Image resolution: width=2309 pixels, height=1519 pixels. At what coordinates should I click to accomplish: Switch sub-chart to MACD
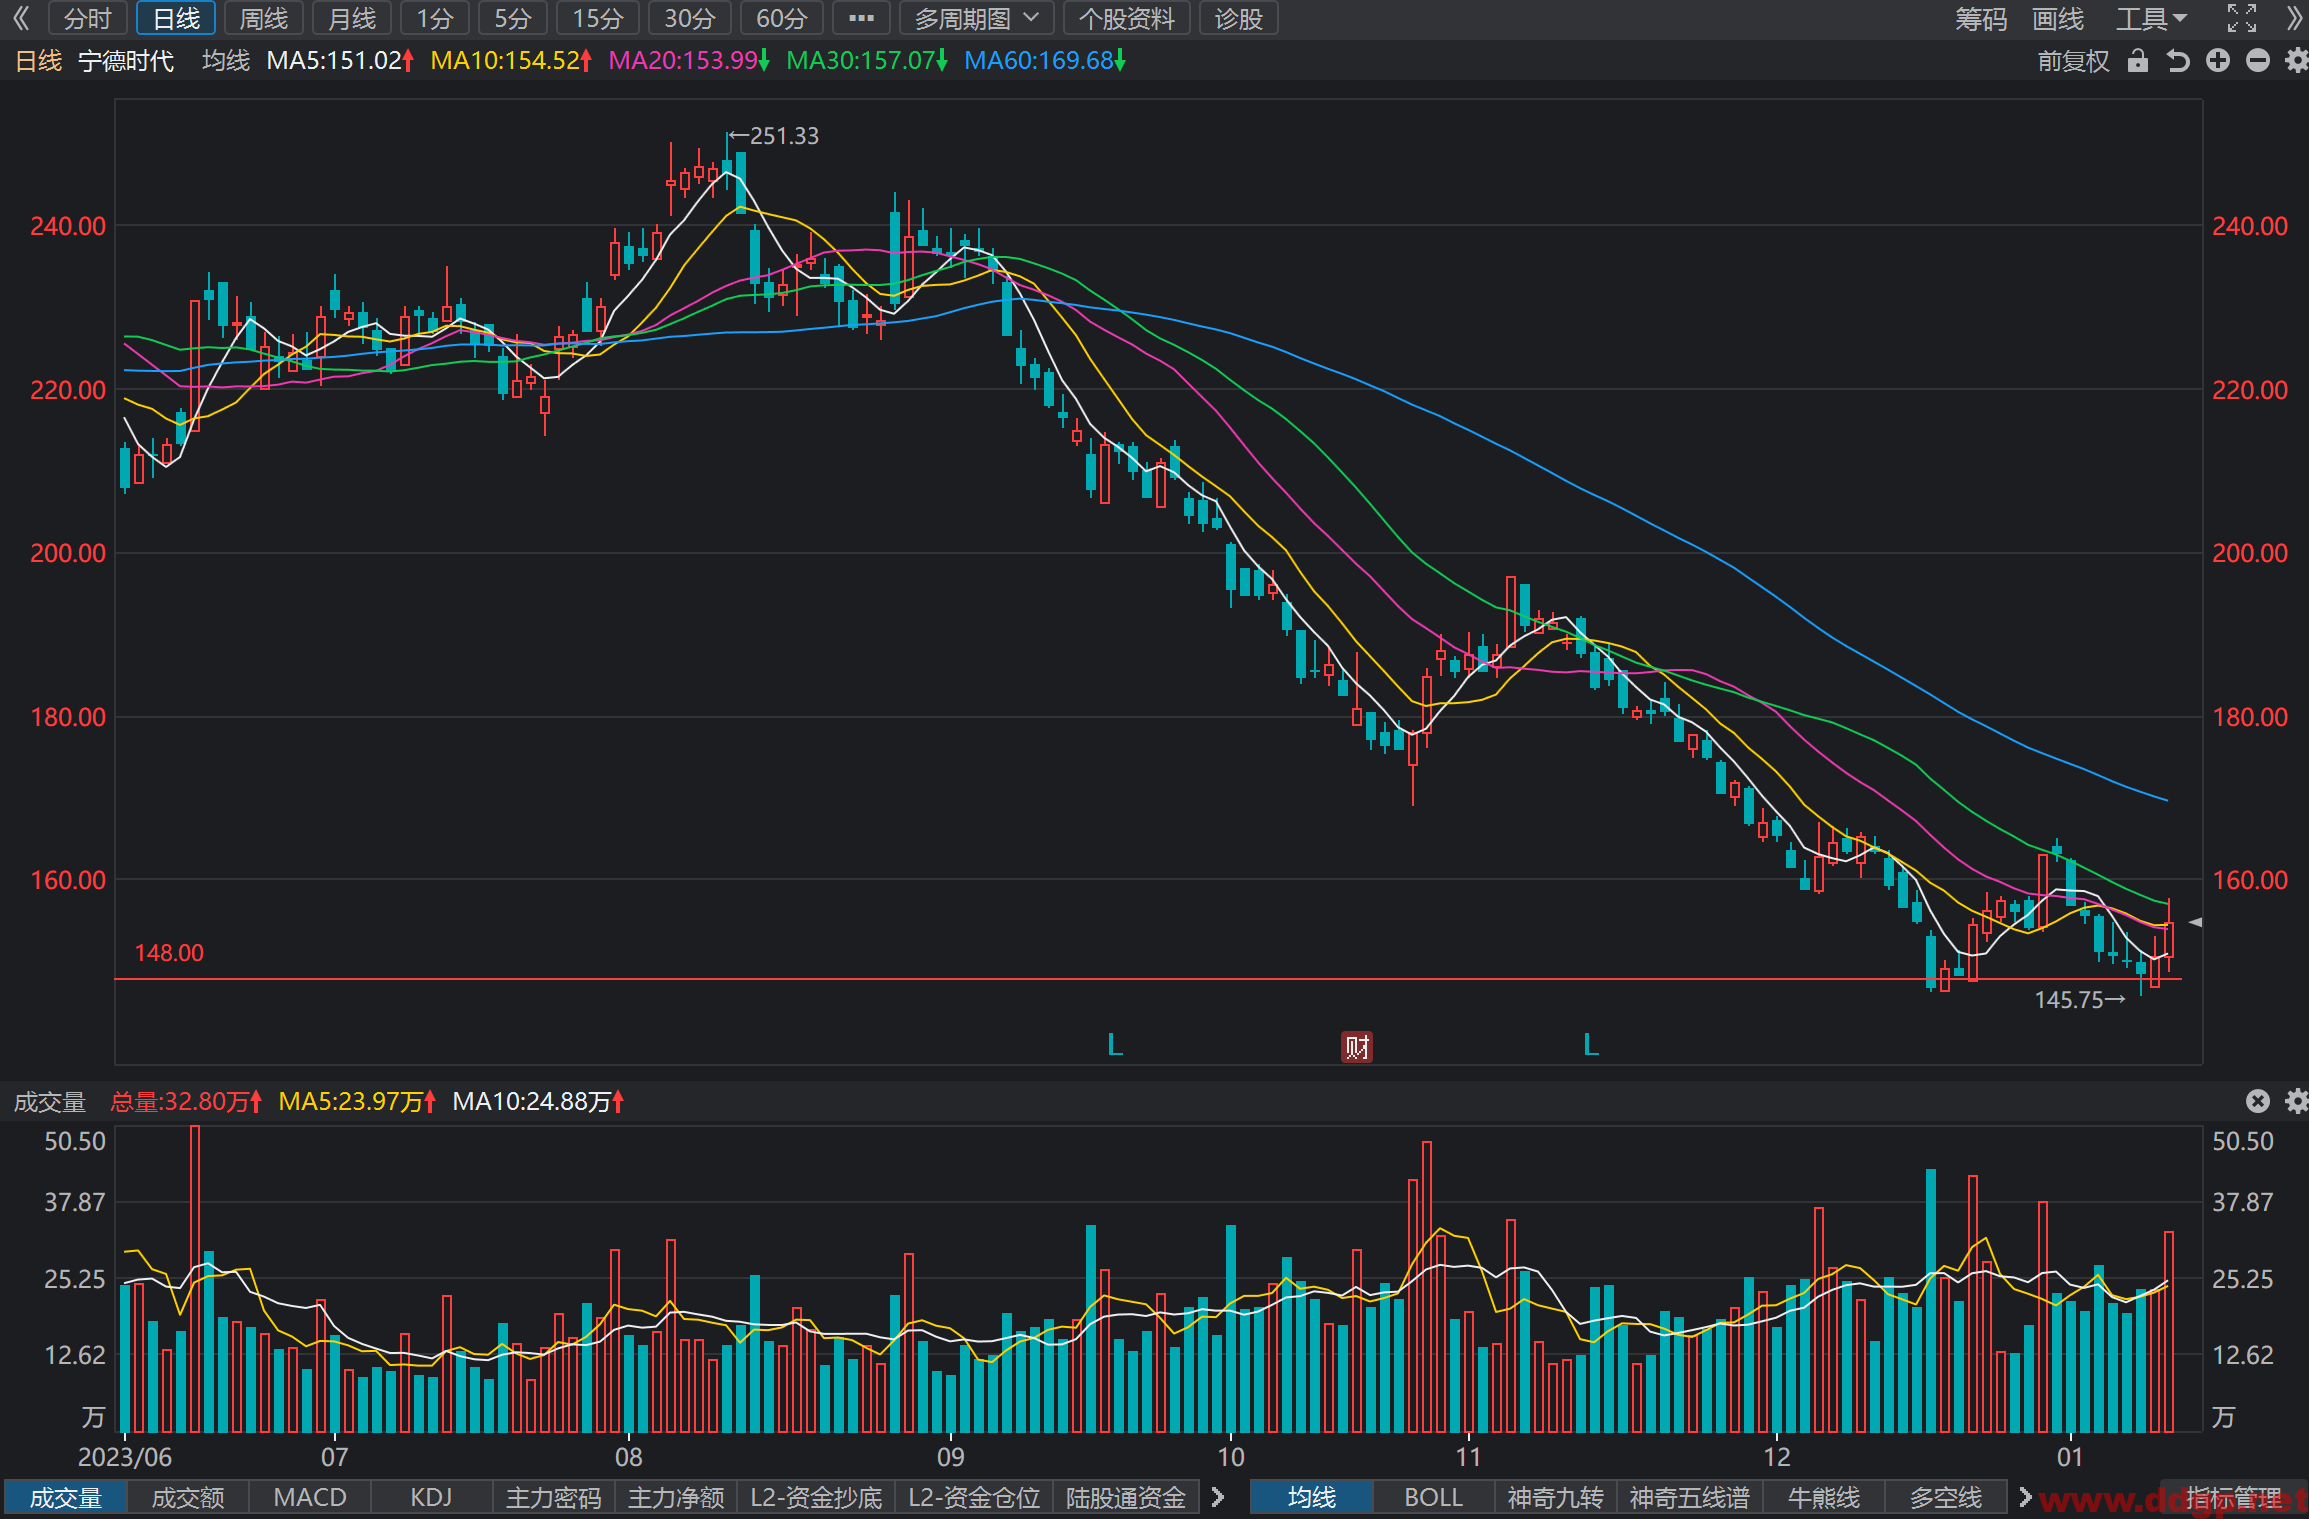coord(310,1497)
